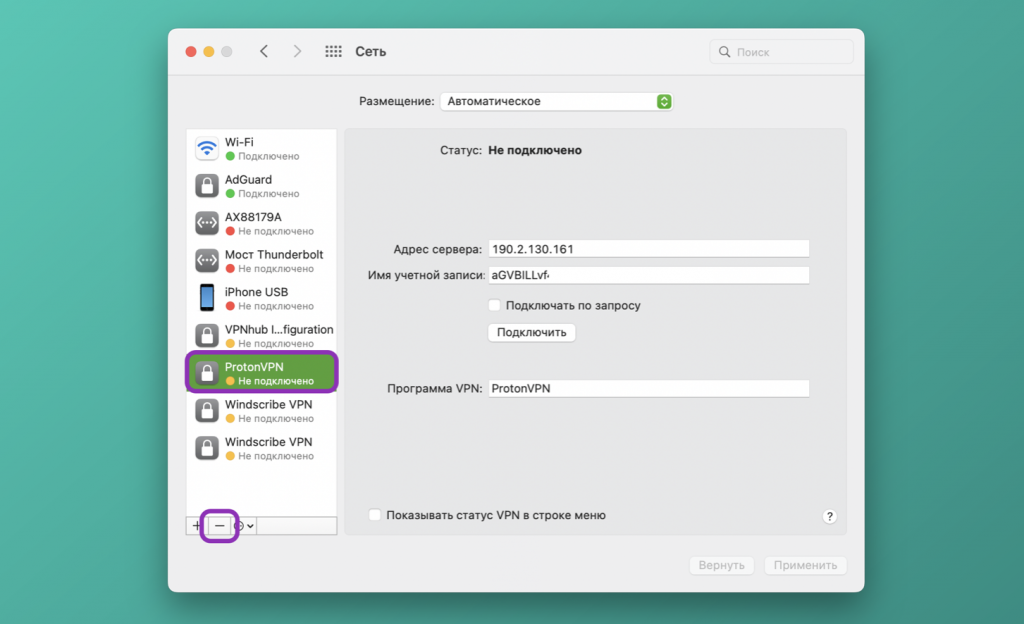Image resolution: width=1024 pixels, height=624 pixels.
Task: Focus the Поиск search field
Action: [x=782, y=52]
